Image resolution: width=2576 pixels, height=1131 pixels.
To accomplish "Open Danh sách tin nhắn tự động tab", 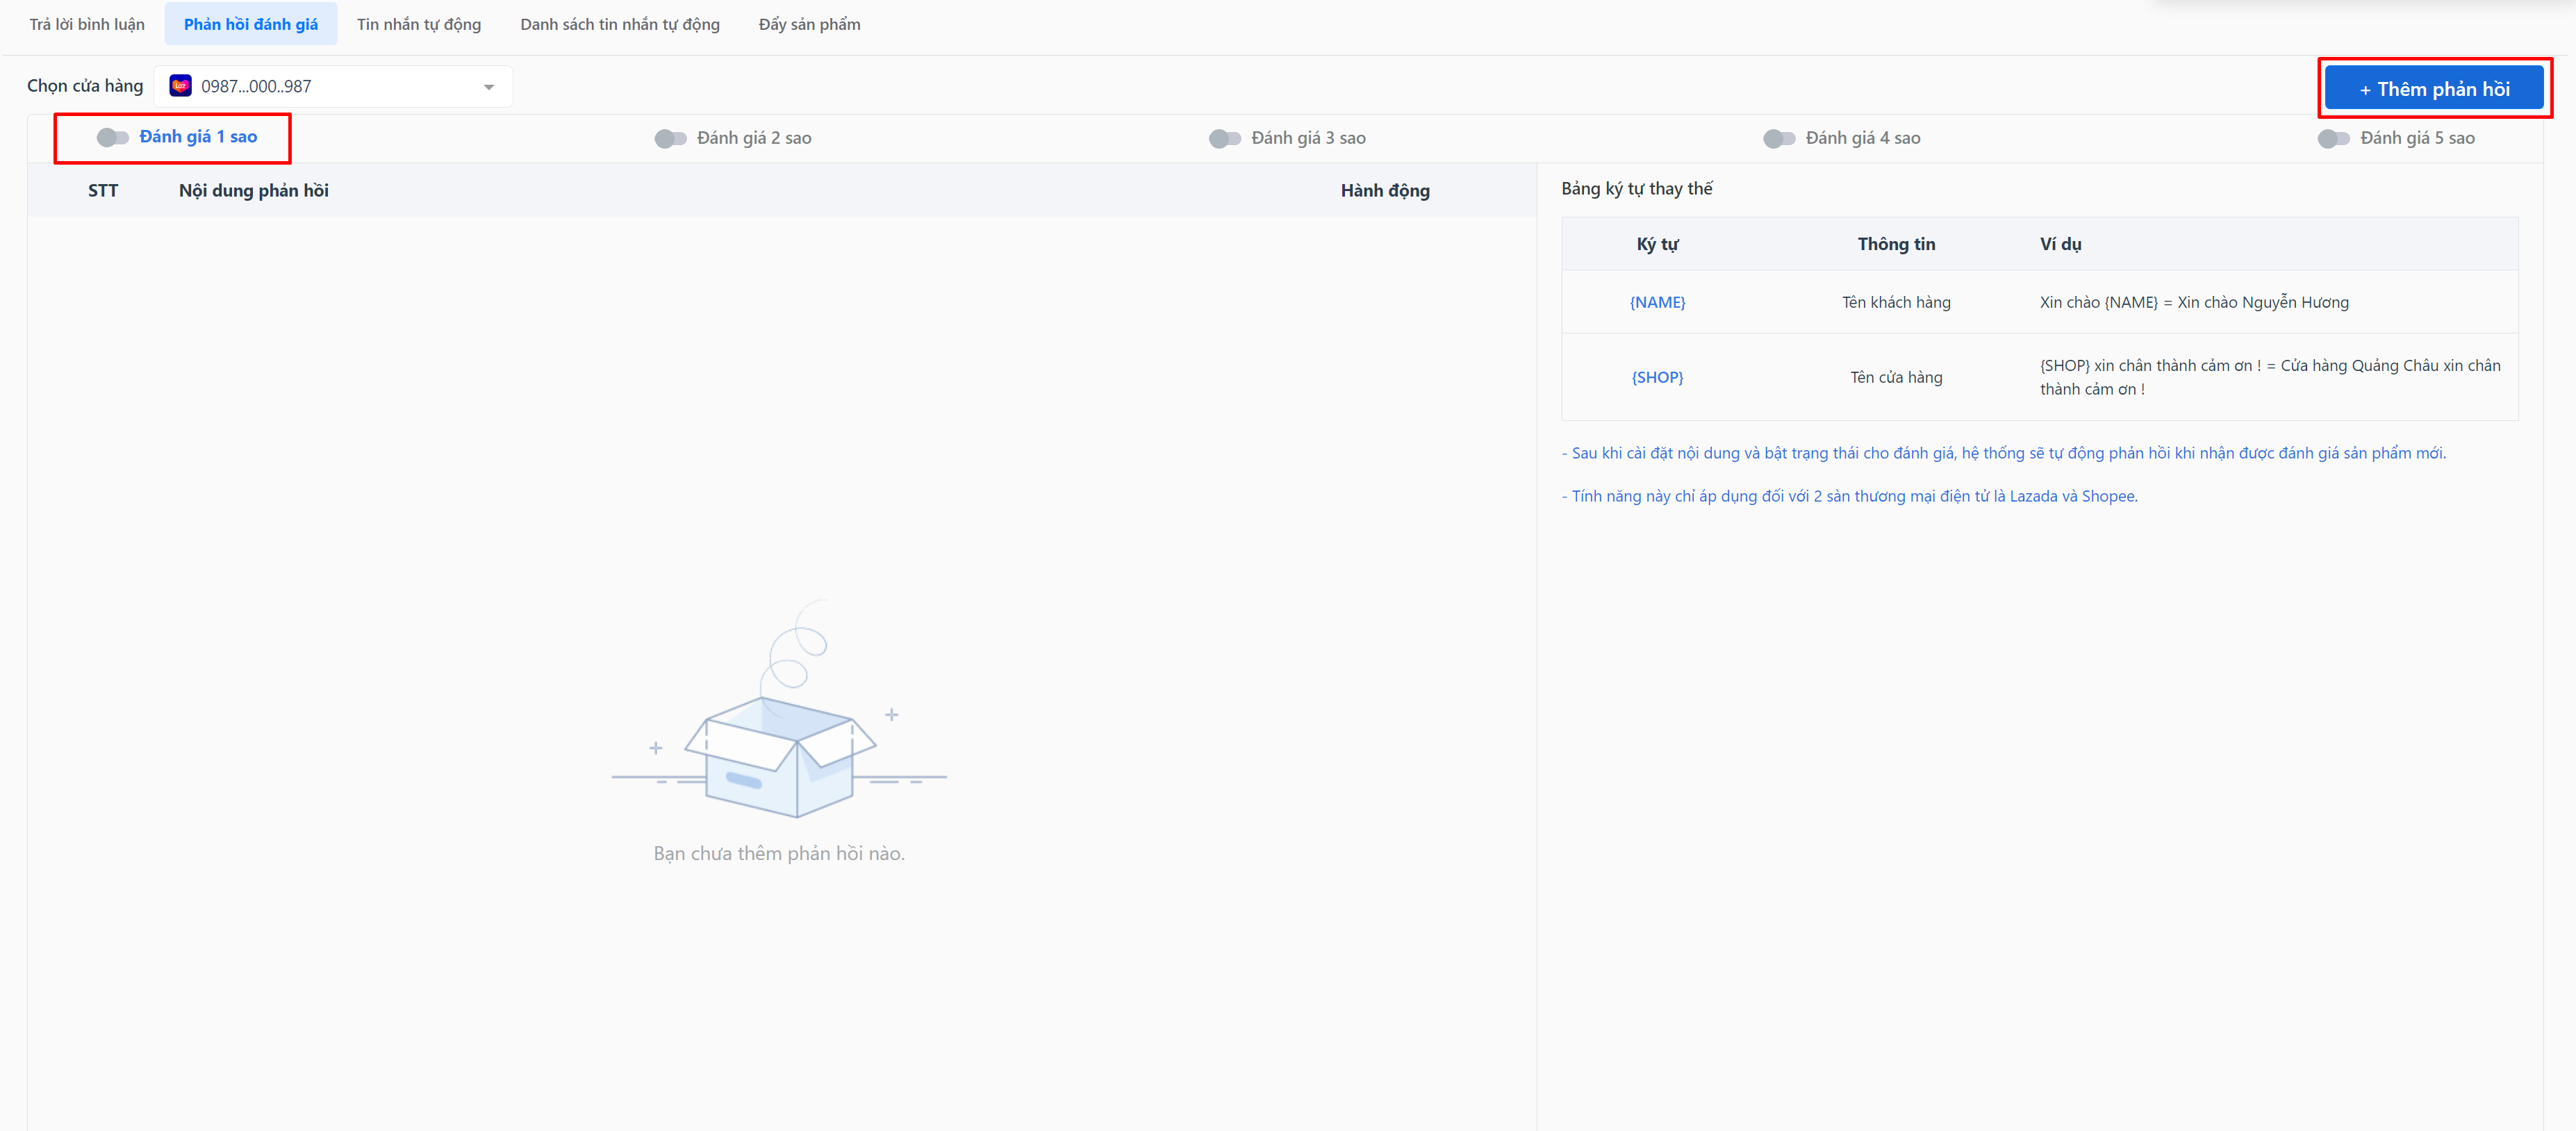I will 619,24.
